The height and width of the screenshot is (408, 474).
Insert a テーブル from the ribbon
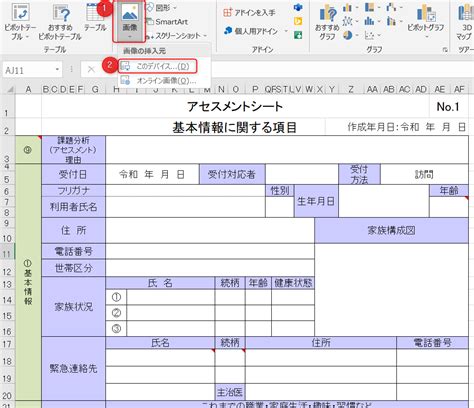(95, 17)
